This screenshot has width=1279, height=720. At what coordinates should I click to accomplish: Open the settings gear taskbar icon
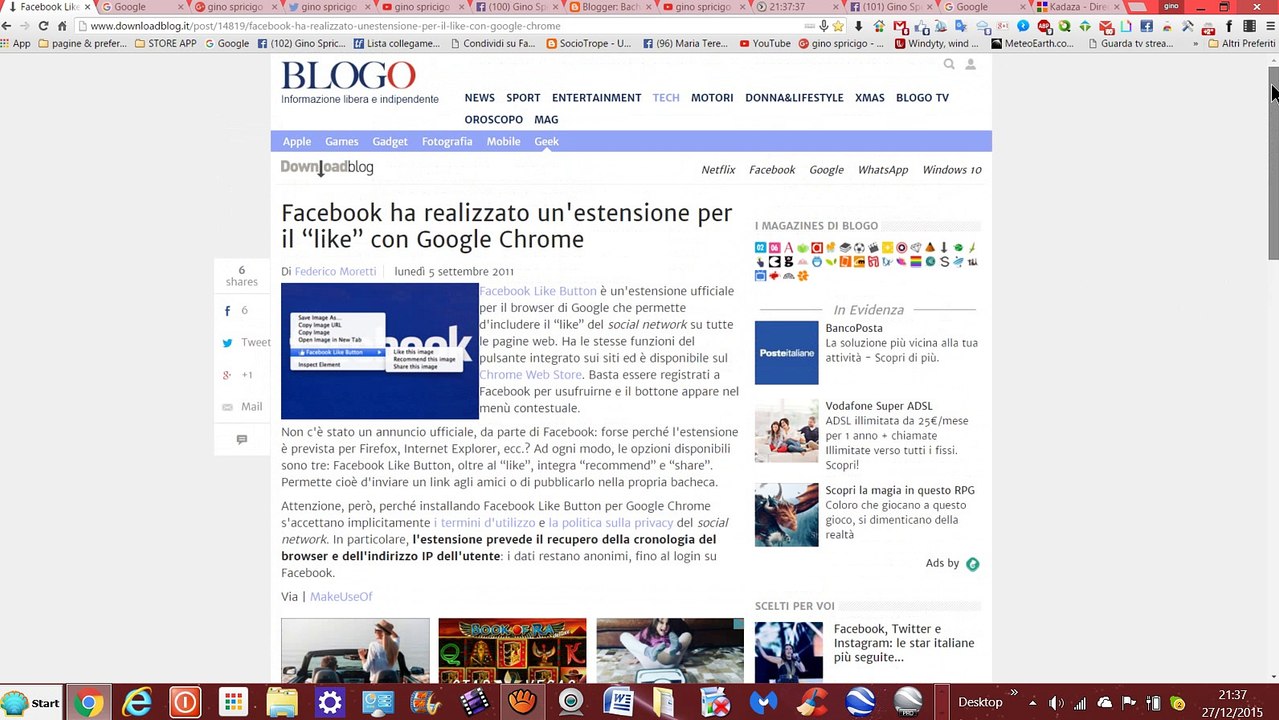329,703
